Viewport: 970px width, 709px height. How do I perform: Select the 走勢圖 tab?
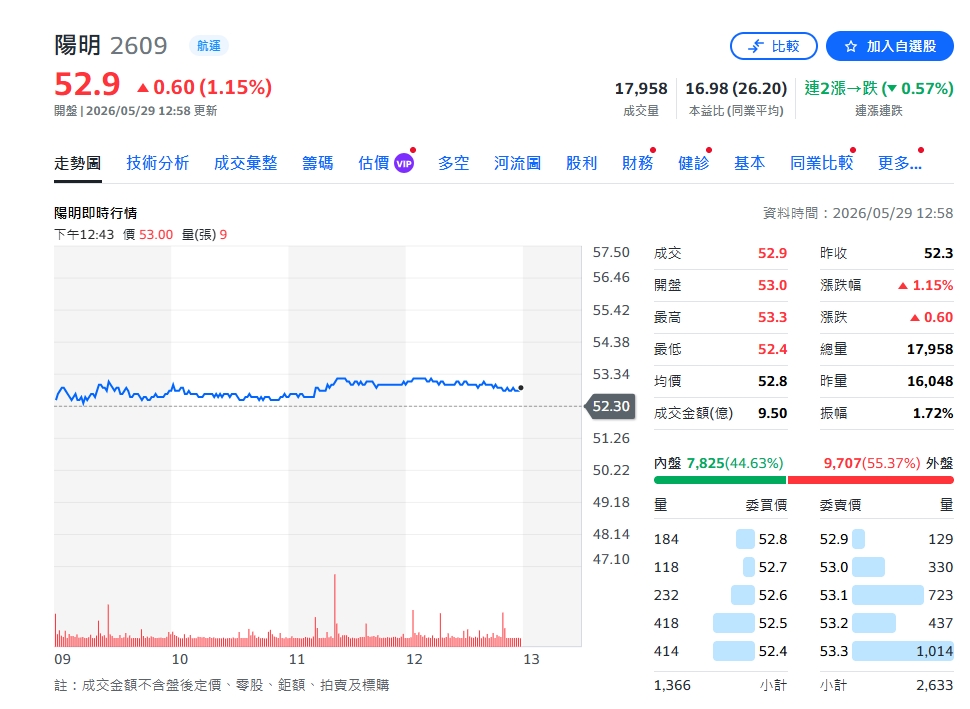pyautogui.click(x=77, y=163)
